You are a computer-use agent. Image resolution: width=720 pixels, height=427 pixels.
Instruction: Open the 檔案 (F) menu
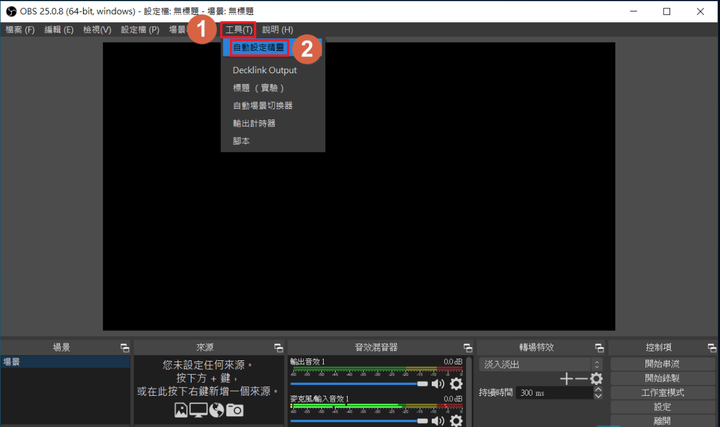(20, 30)
